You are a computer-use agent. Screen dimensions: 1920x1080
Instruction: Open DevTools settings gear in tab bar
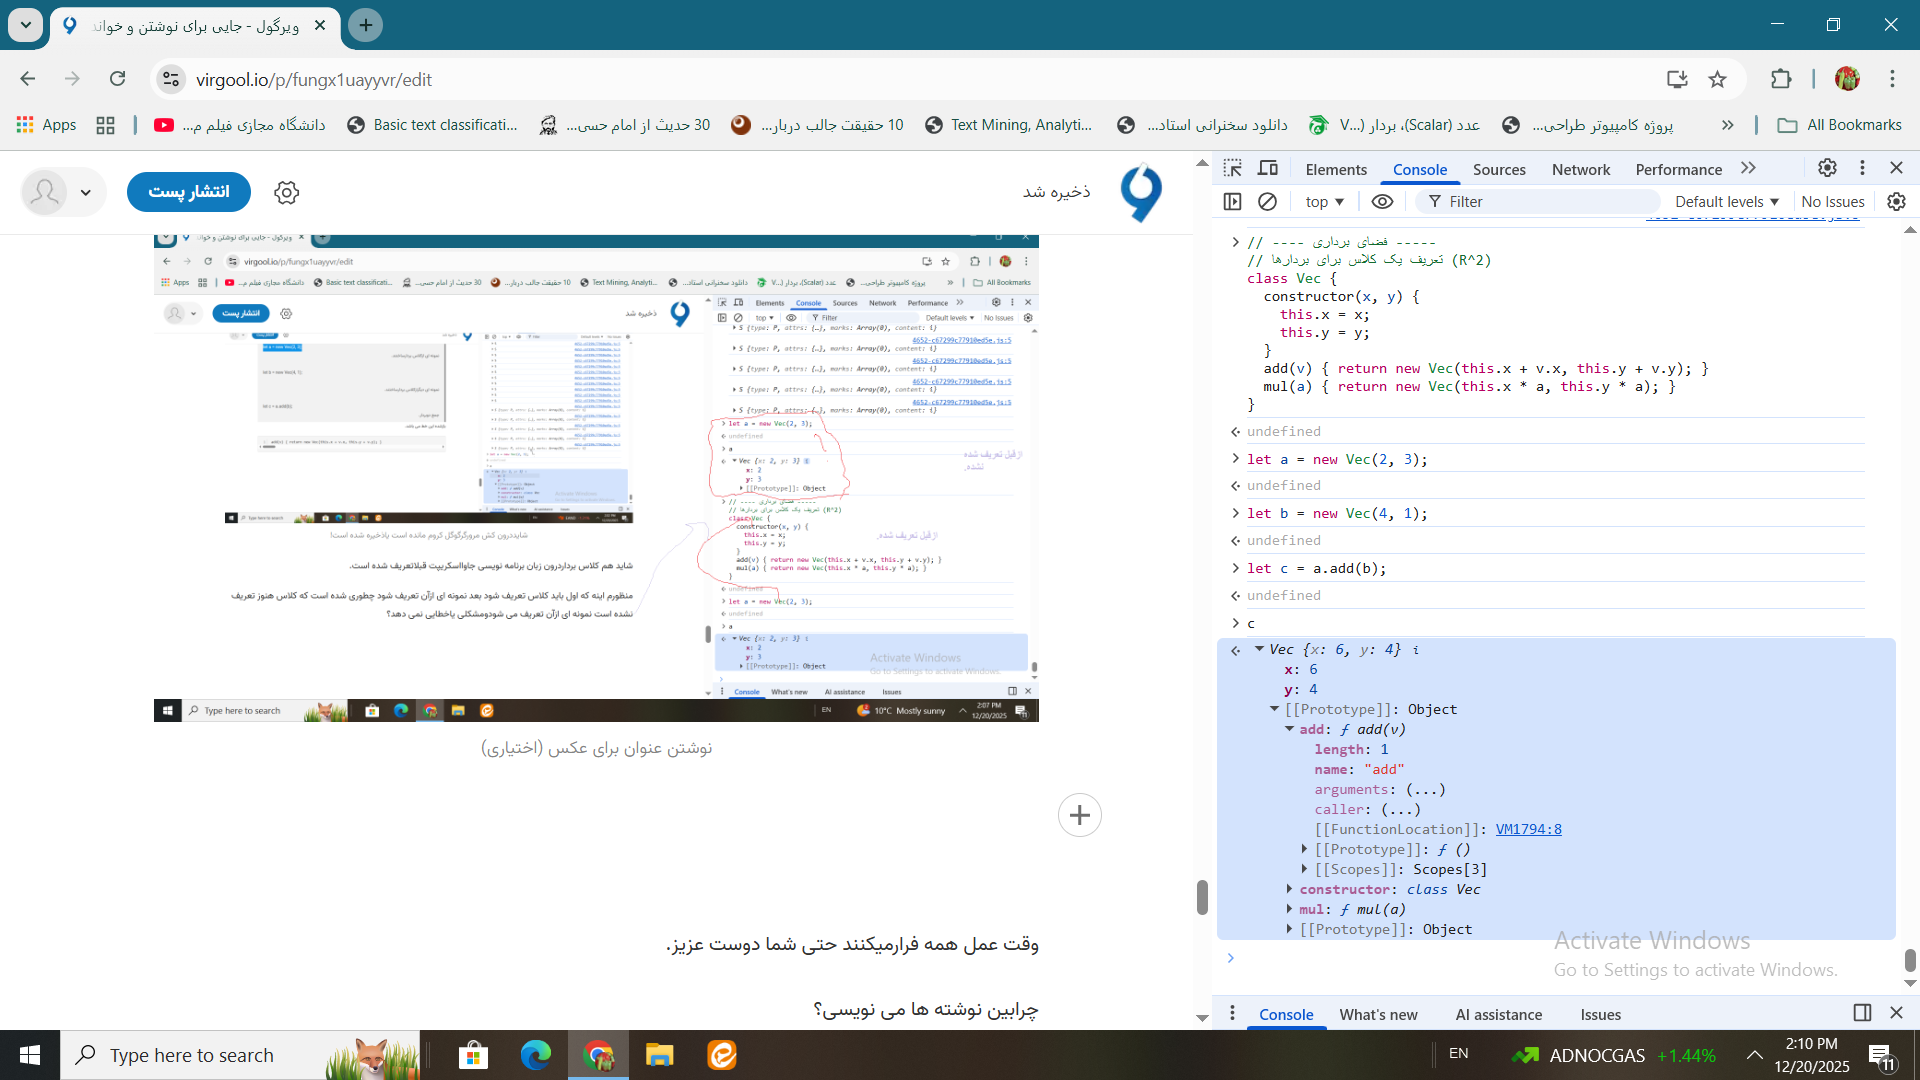pyautogui.click(x=1827, y=168)
